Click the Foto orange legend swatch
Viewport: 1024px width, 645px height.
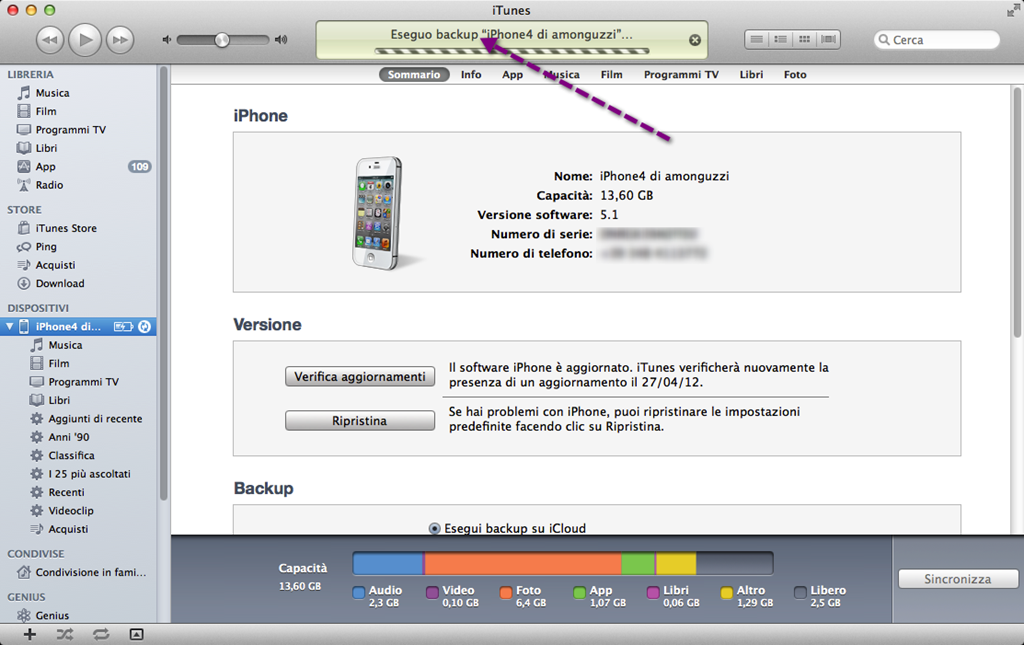click(x=505, y=593)
